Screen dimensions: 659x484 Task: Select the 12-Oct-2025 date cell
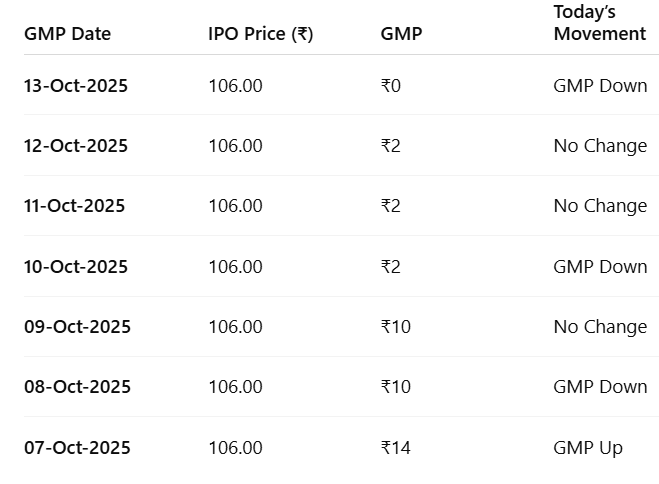pos(76,146)
